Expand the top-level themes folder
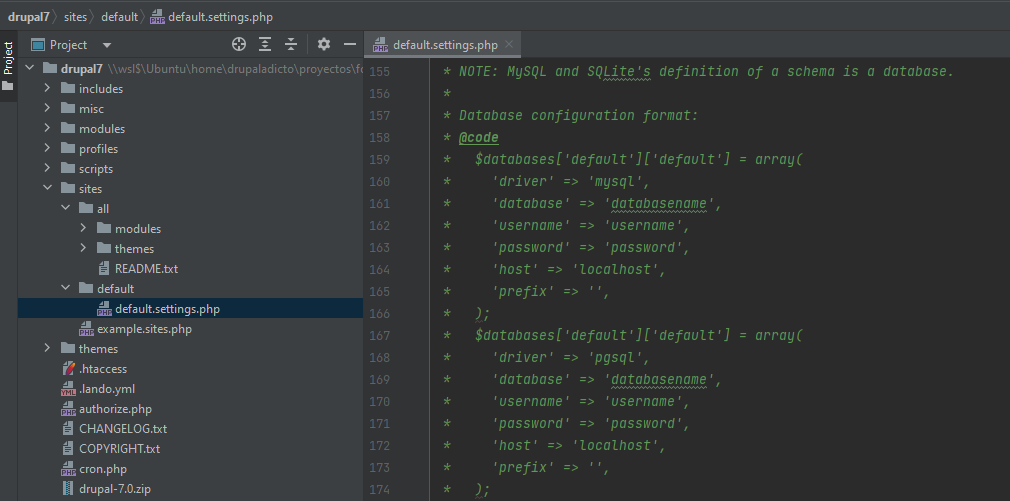 (47, 348)
